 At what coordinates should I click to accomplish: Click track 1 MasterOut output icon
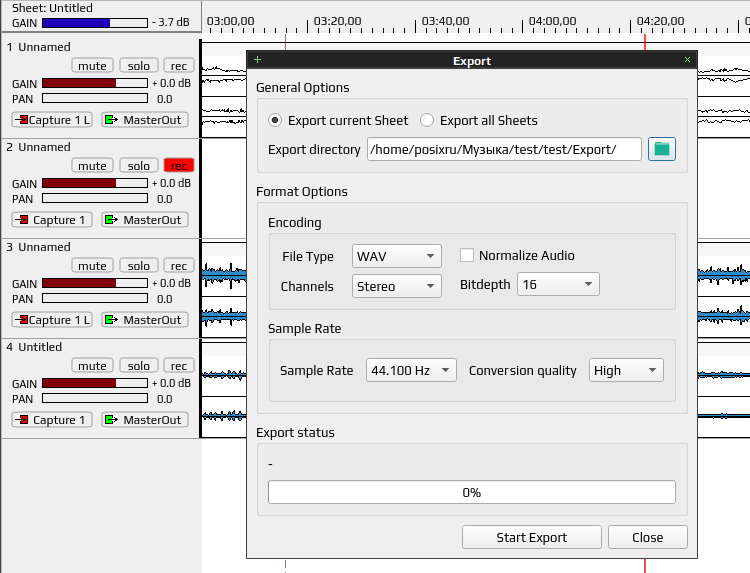(x=111, y=120)
